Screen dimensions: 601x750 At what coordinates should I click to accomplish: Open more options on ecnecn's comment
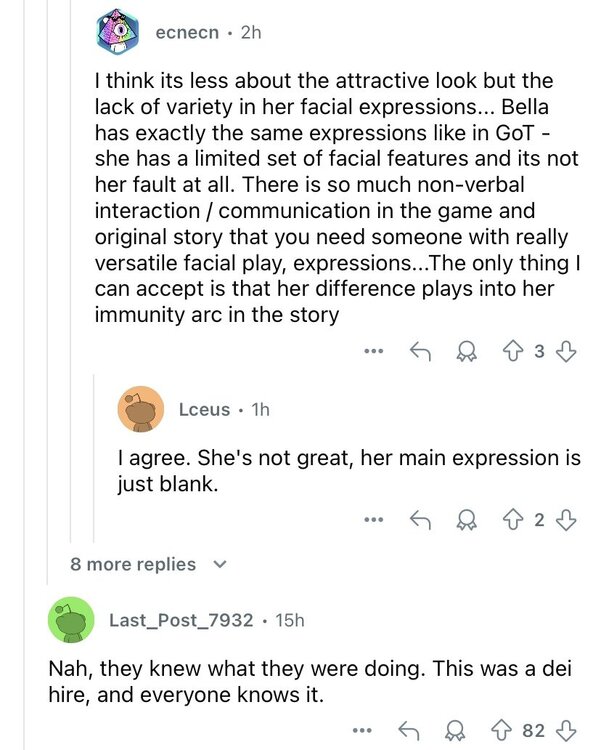[x=374, y=351]
